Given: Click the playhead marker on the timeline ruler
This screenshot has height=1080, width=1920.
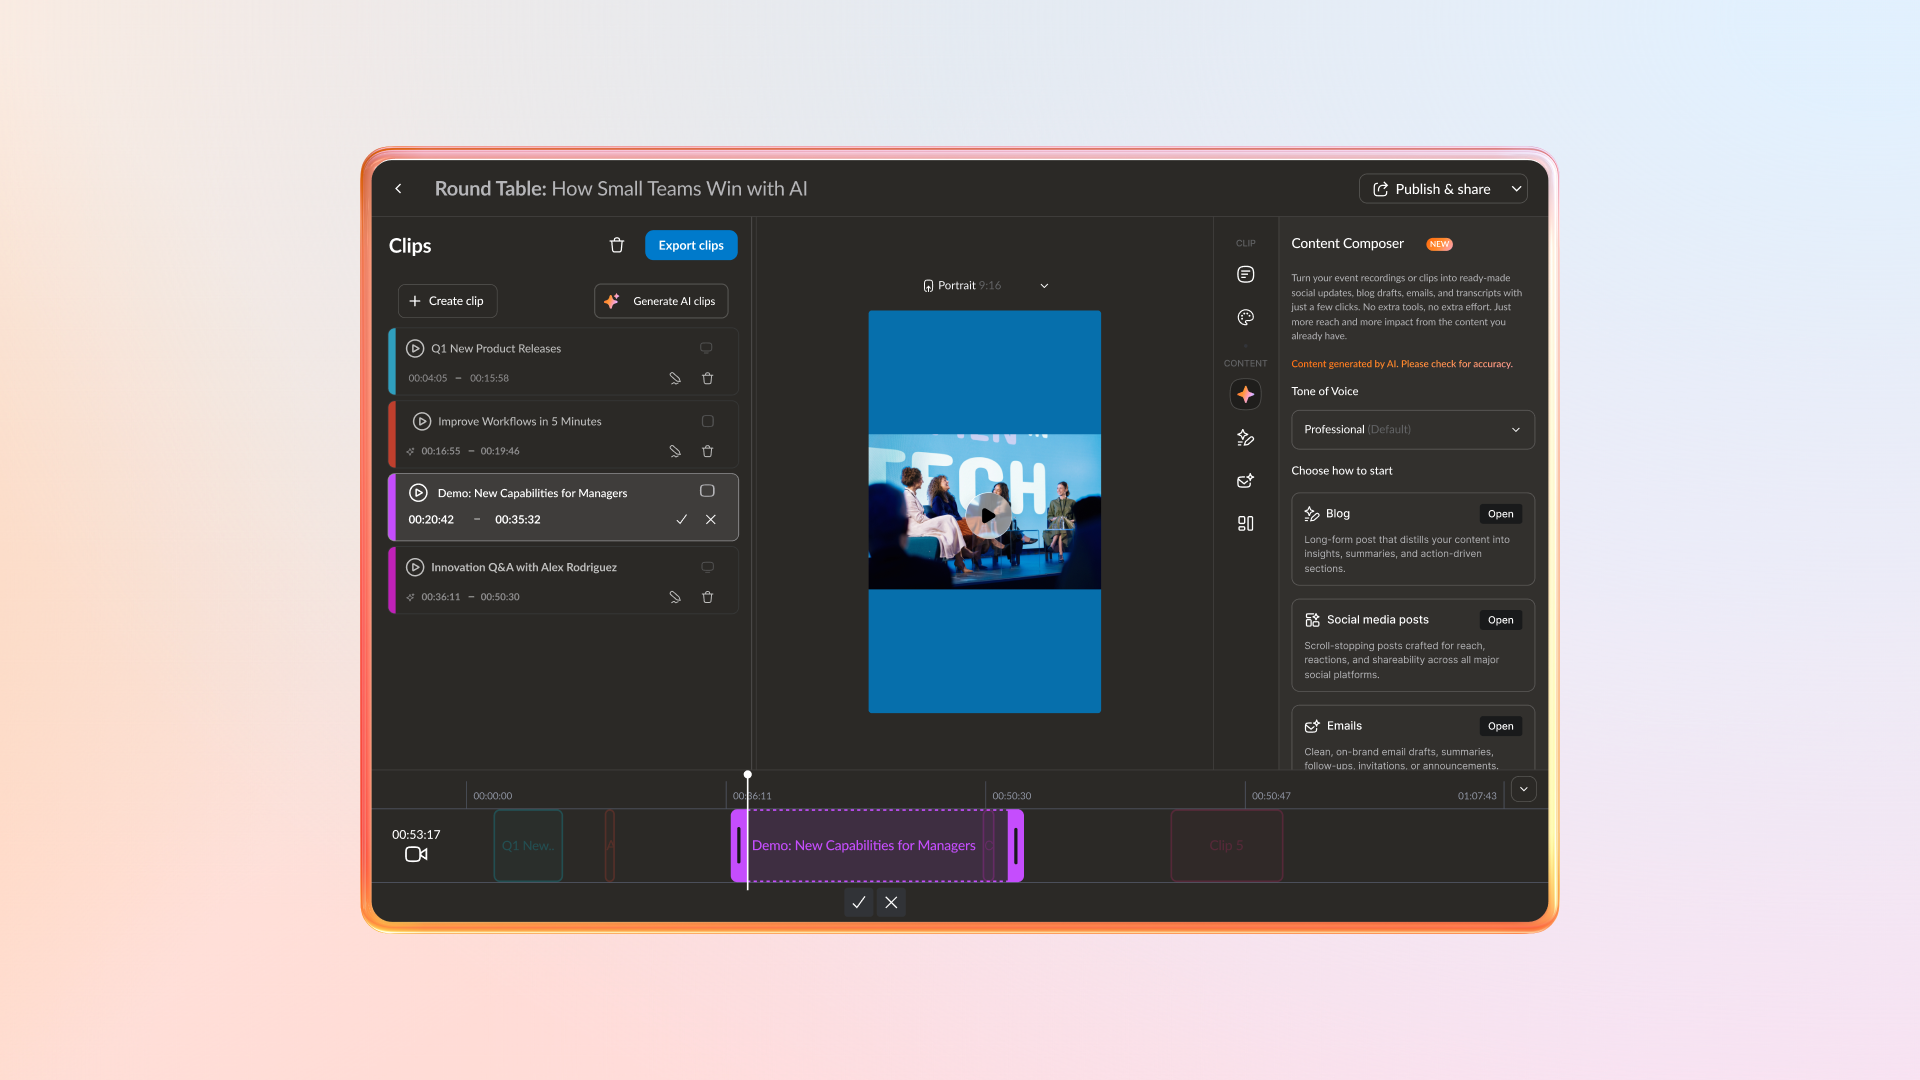Looking at the screenshot, I should coord(748,774).
